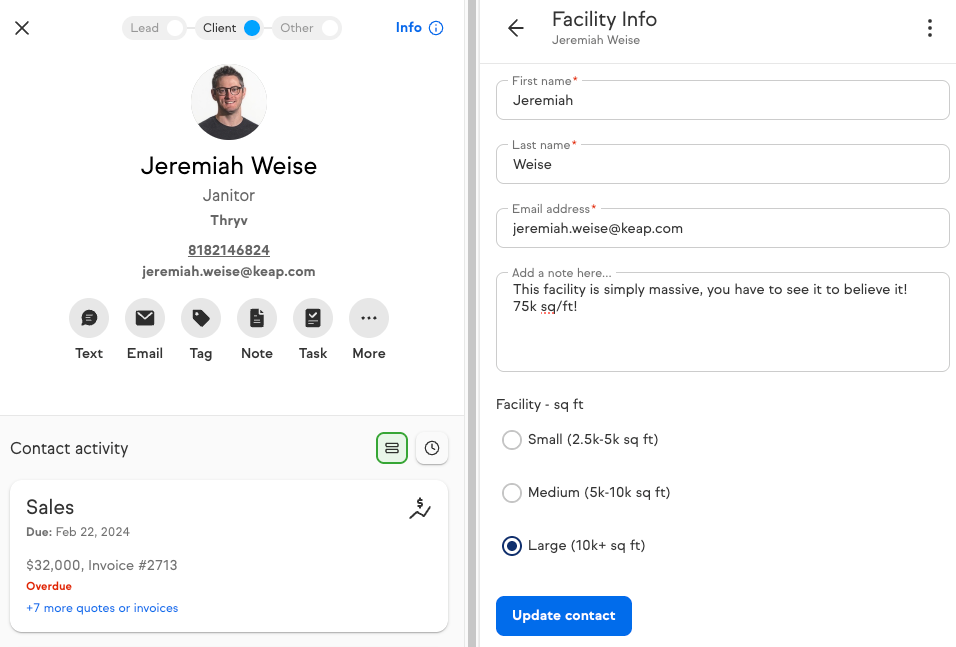Click the email jeremiah.weise@keap.com under the name
The image size is (956, 647).
click(229, 271)
